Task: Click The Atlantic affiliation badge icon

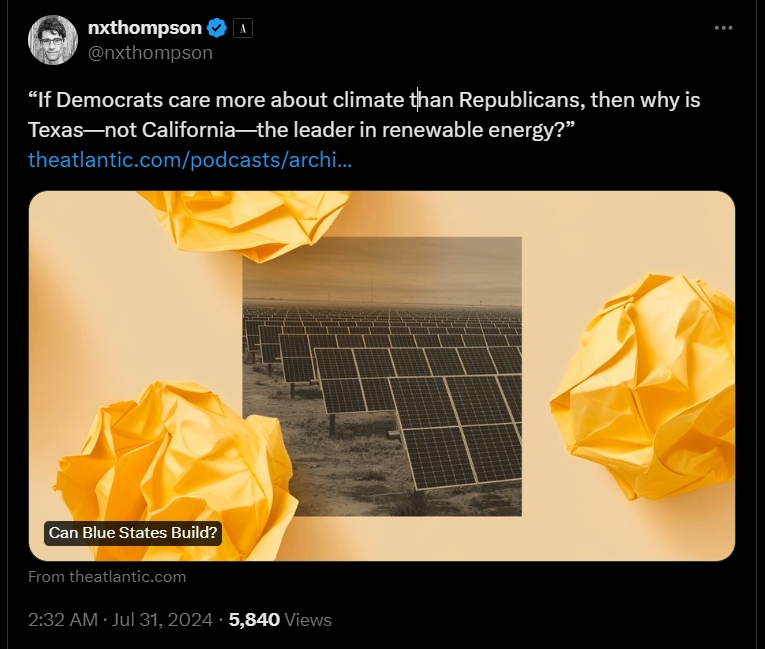Action: (243, 28)
